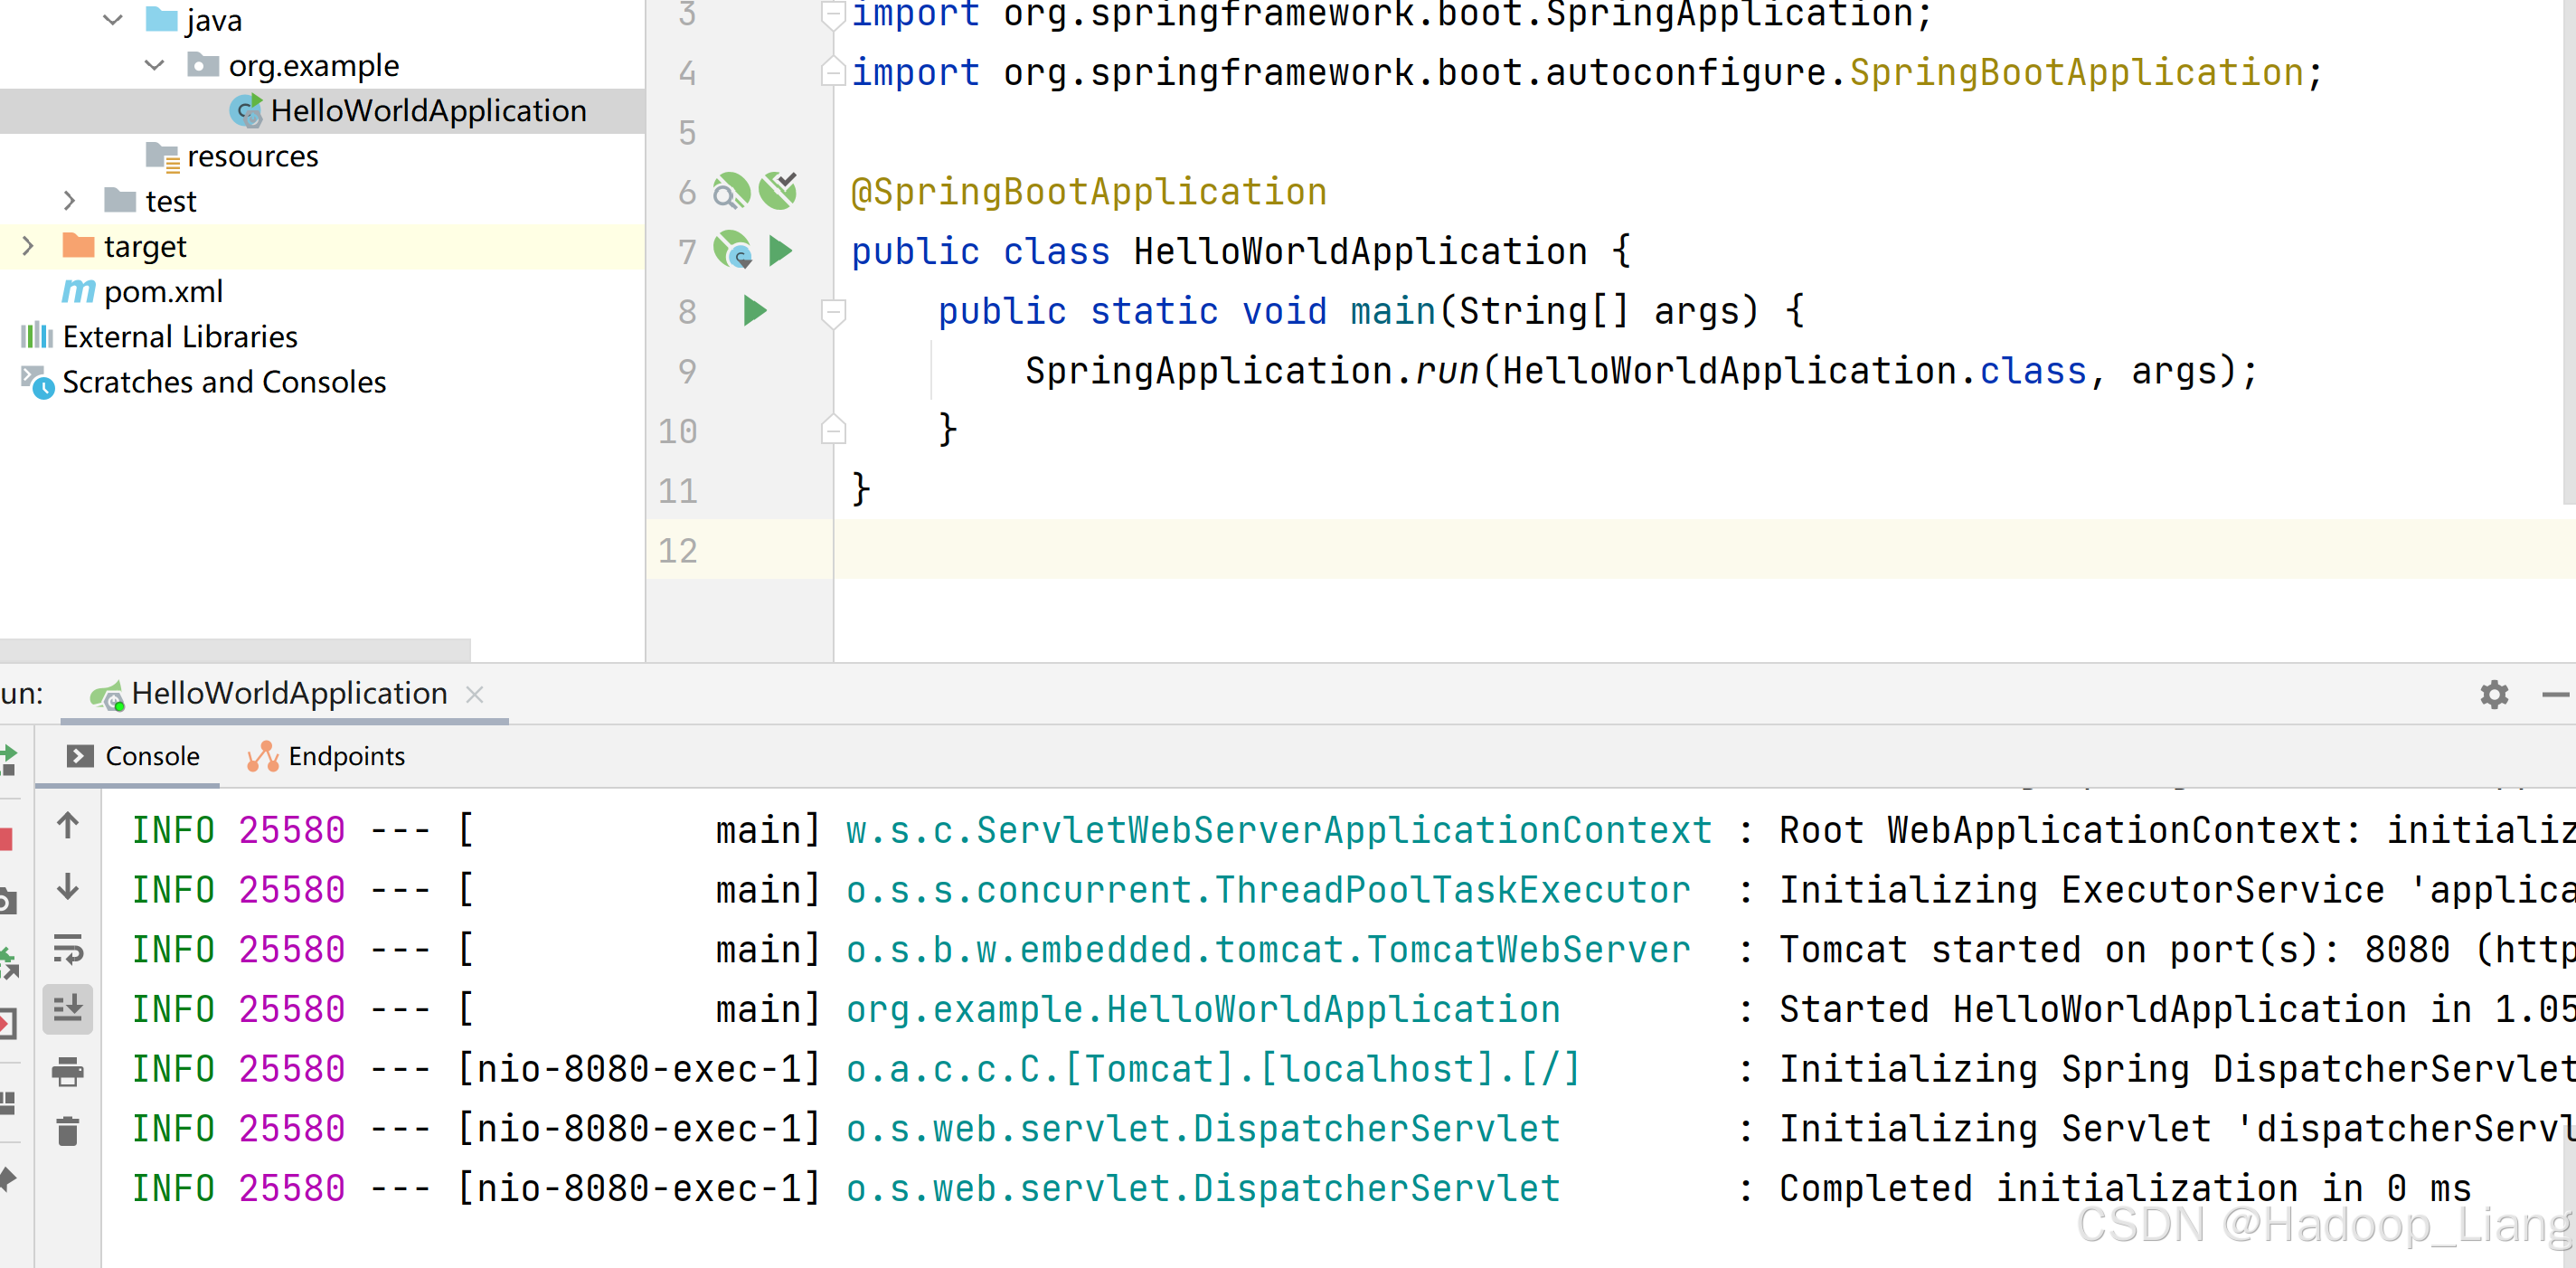Image resolution: width=2576 pixels, height=1268 pixels.
Task: Click the empty line 12 in editor
Action: 1704,550
